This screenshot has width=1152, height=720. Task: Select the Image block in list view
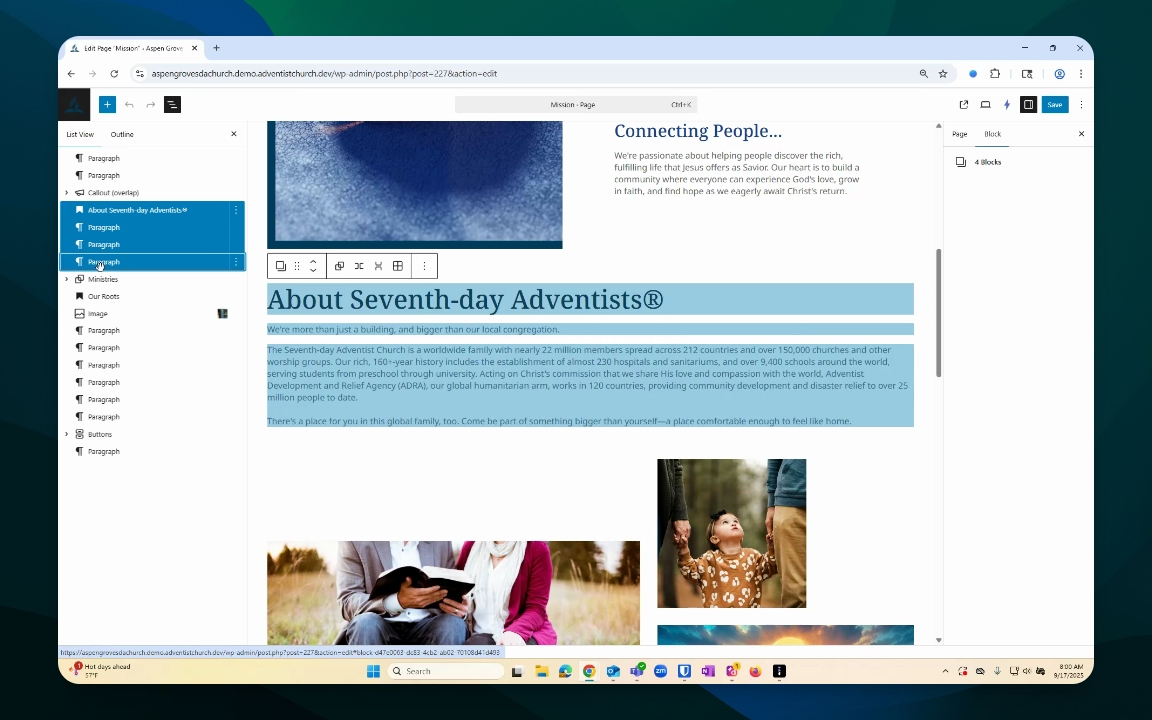98,314
